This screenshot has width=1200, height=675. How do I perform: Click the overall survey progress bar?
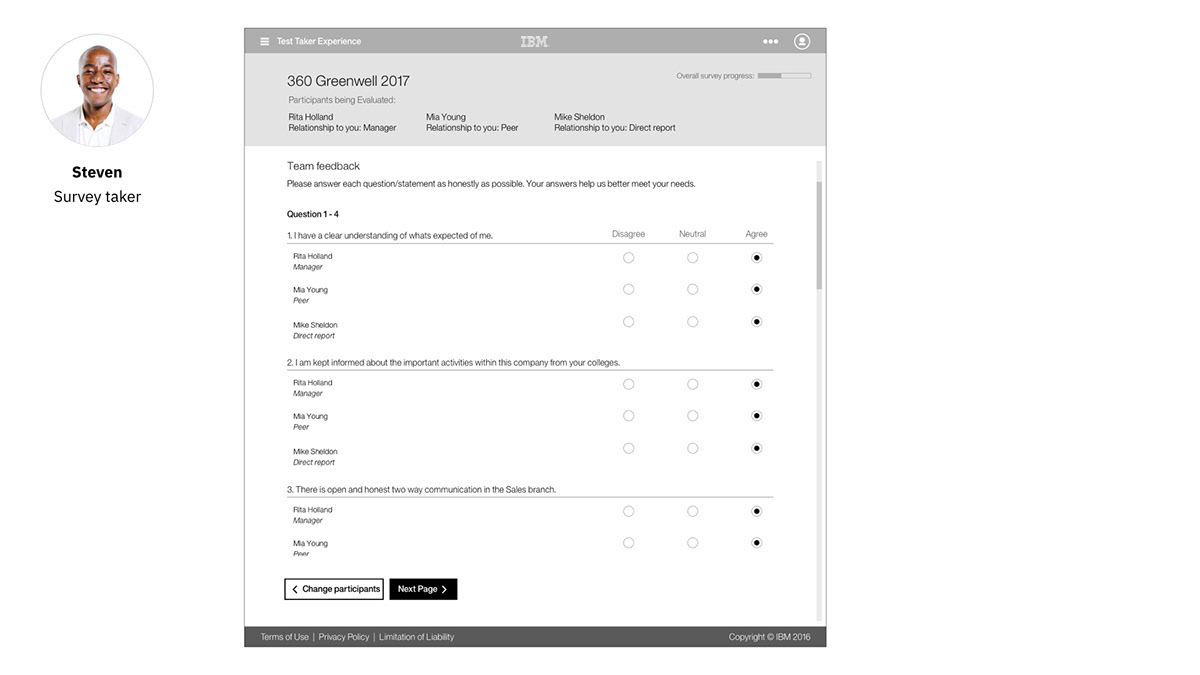point(784,76)
